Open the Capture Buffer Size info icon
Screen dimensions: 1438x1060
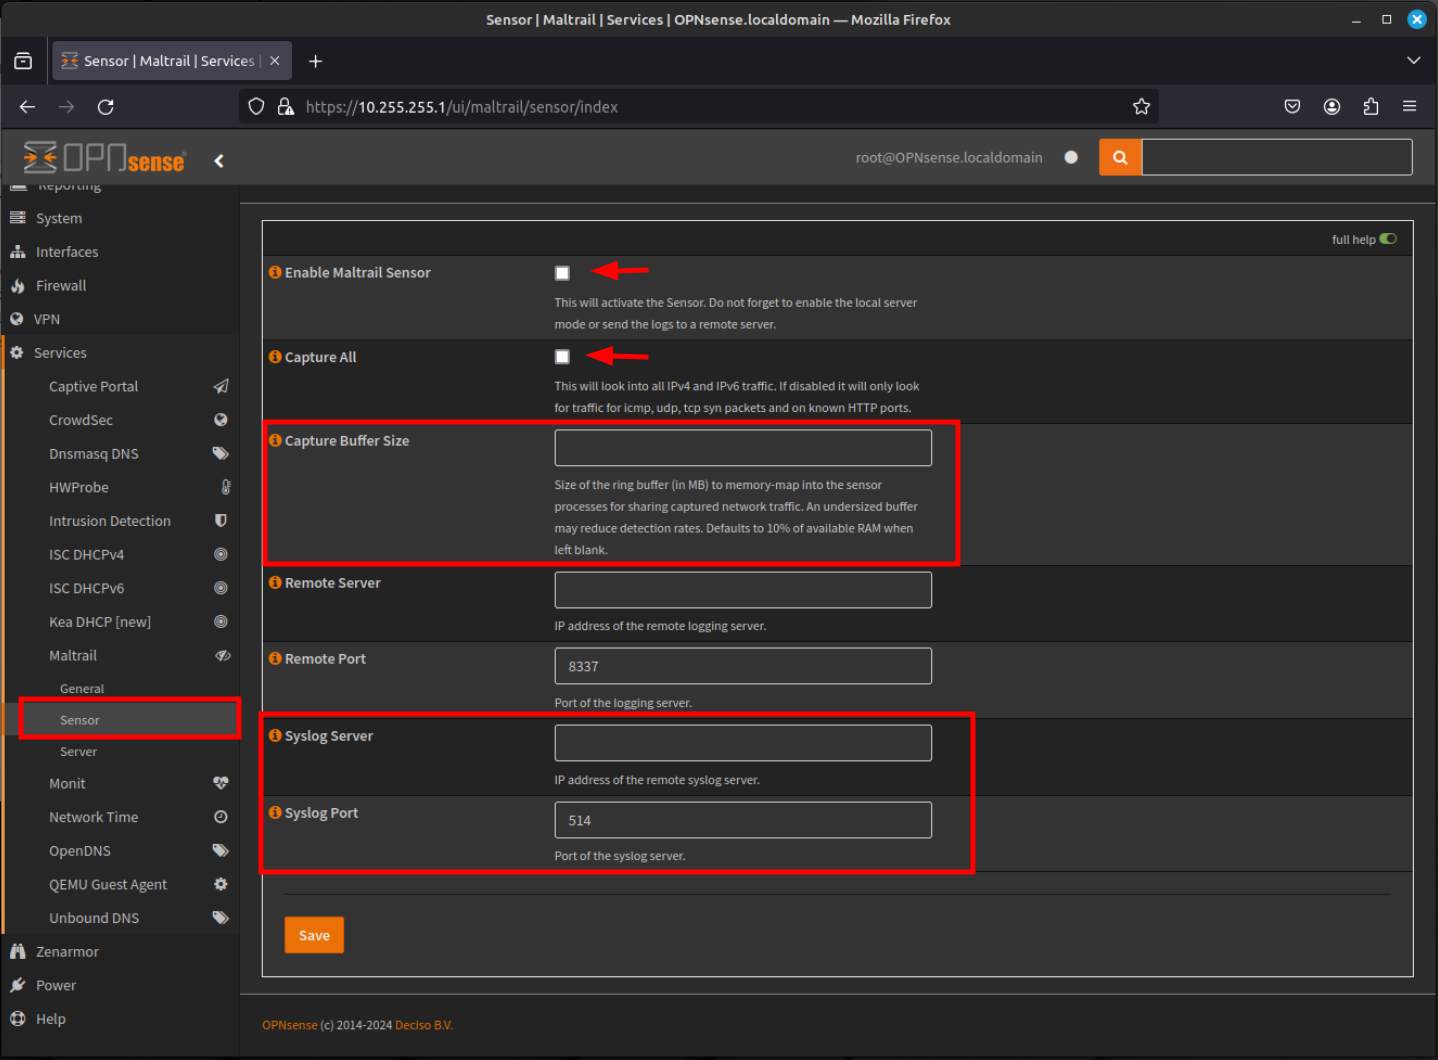click(x=275, y=440)
